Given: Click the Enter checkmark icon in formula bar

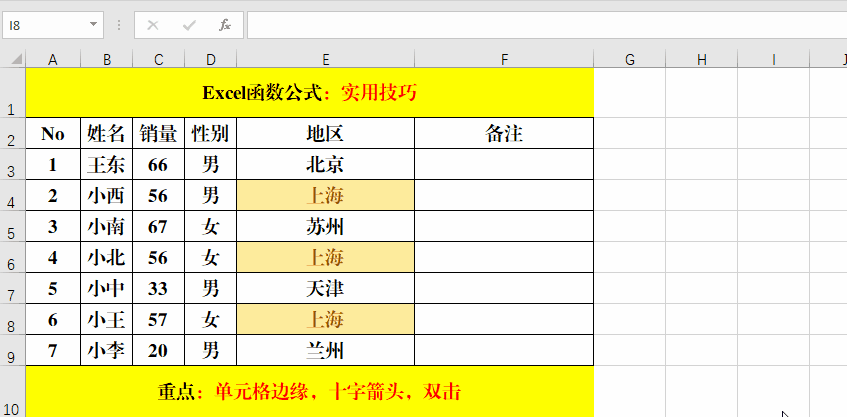Looking at the screenshot, I should click(189, 25).
